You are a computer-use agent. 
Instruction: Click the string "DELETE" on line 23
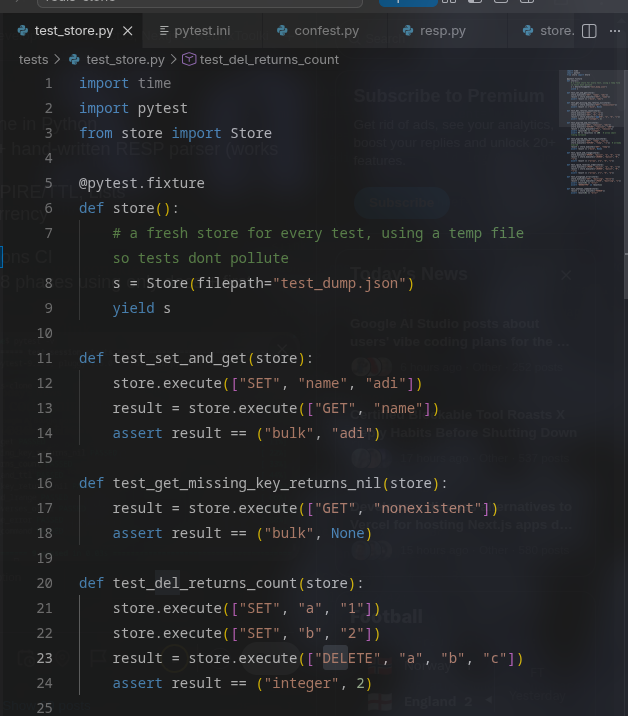[348, 658]
